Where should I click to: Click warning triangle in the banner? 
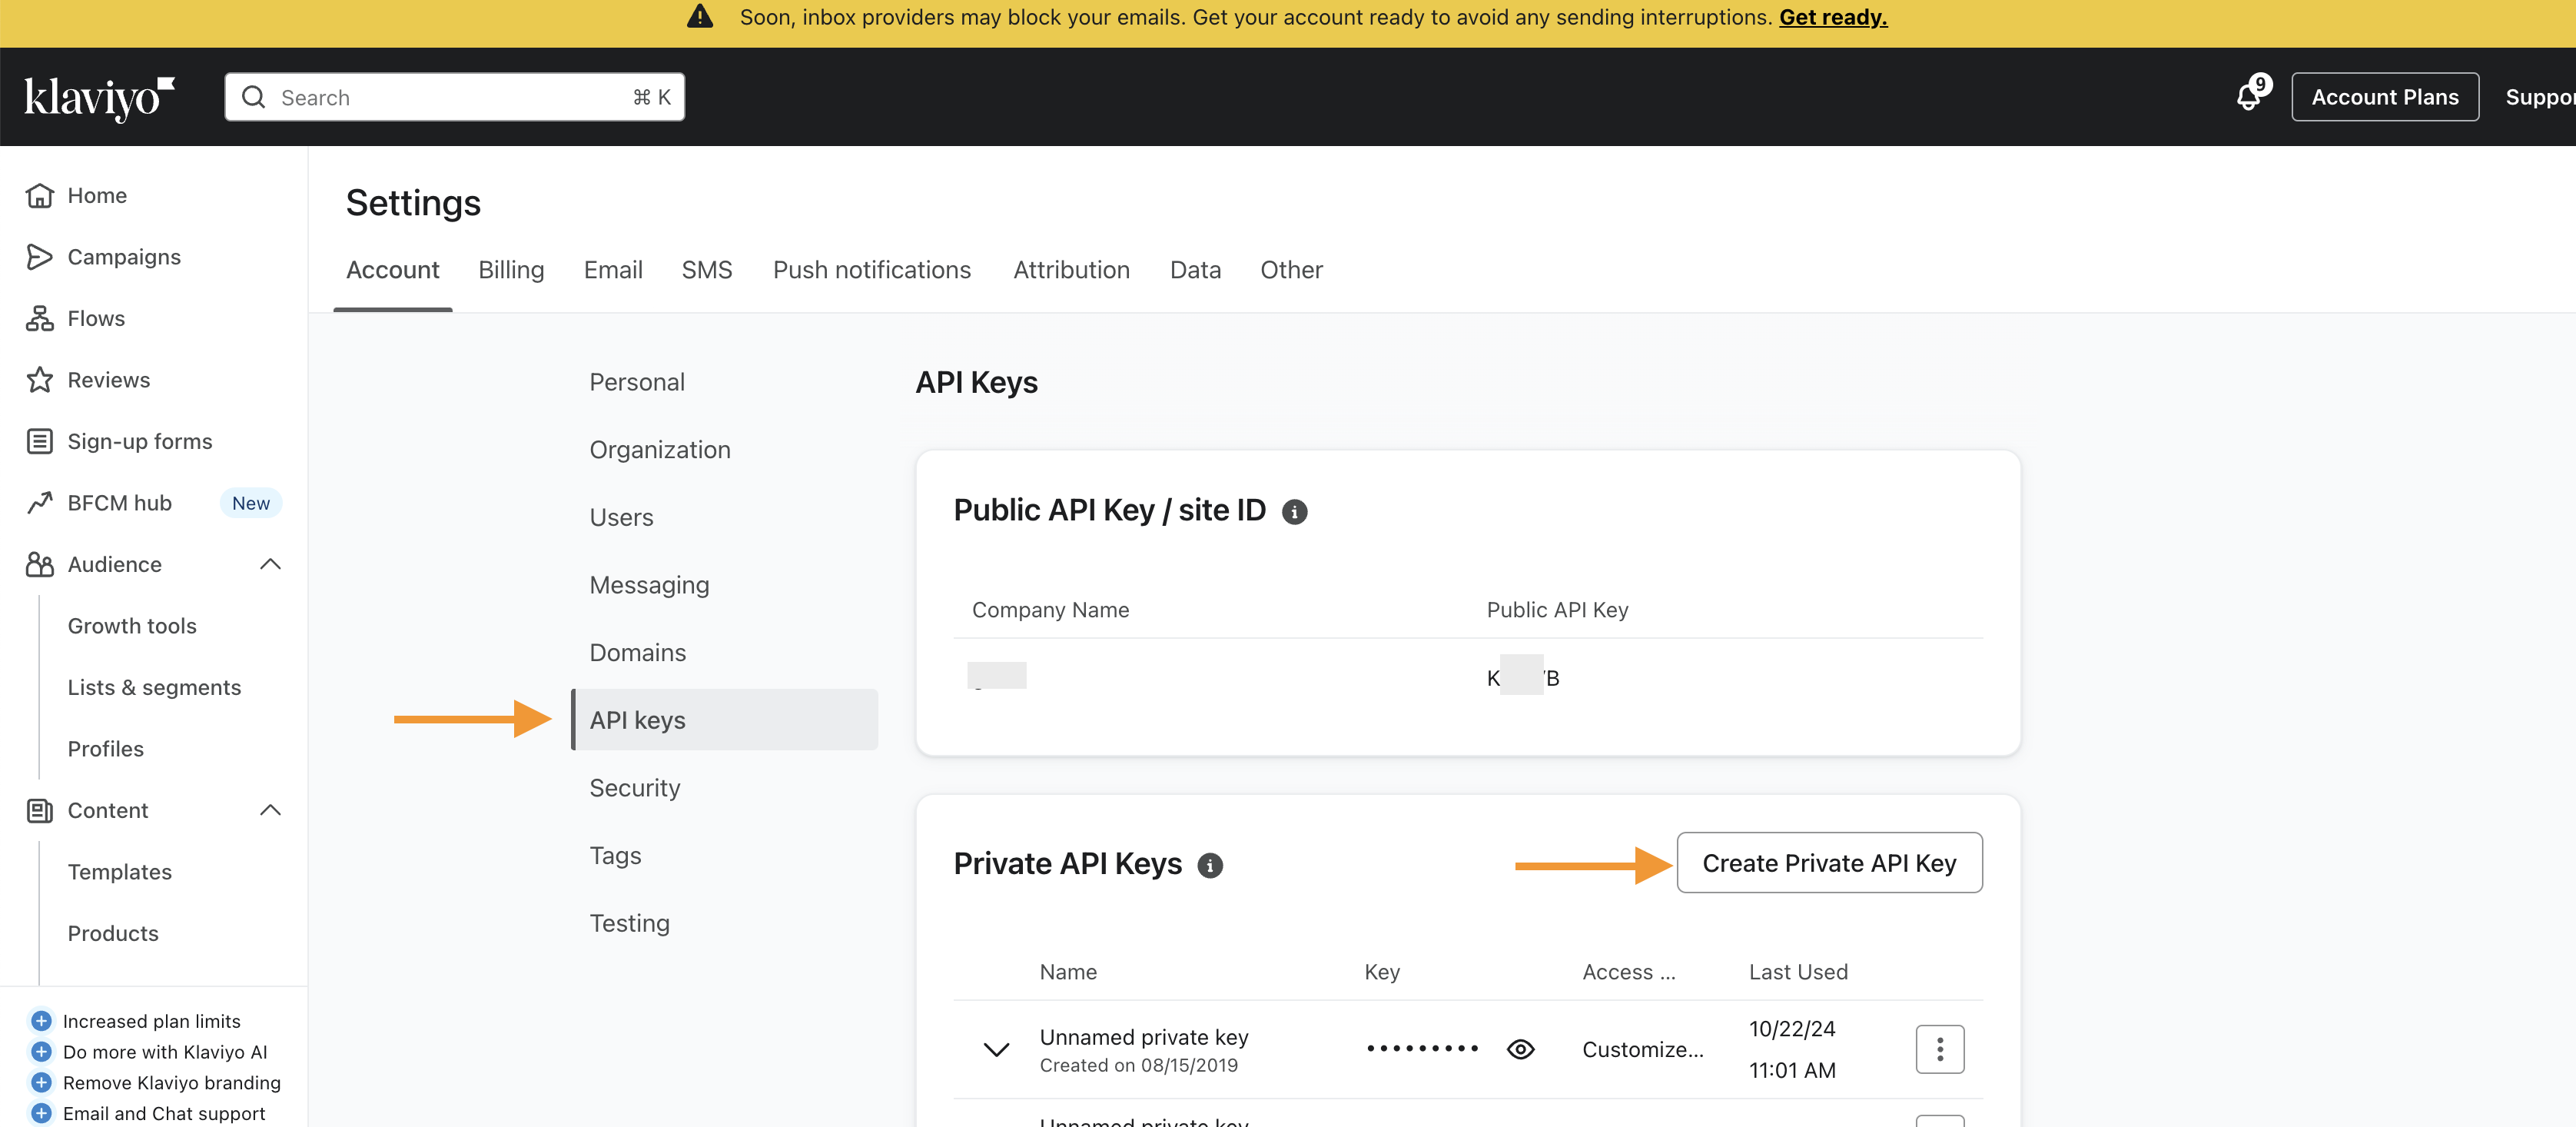[x=700, y=17]
